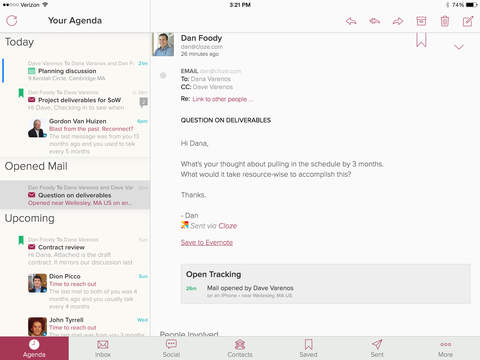
Task: Open the Sent tab paper plane
Action: pos(377,348)
